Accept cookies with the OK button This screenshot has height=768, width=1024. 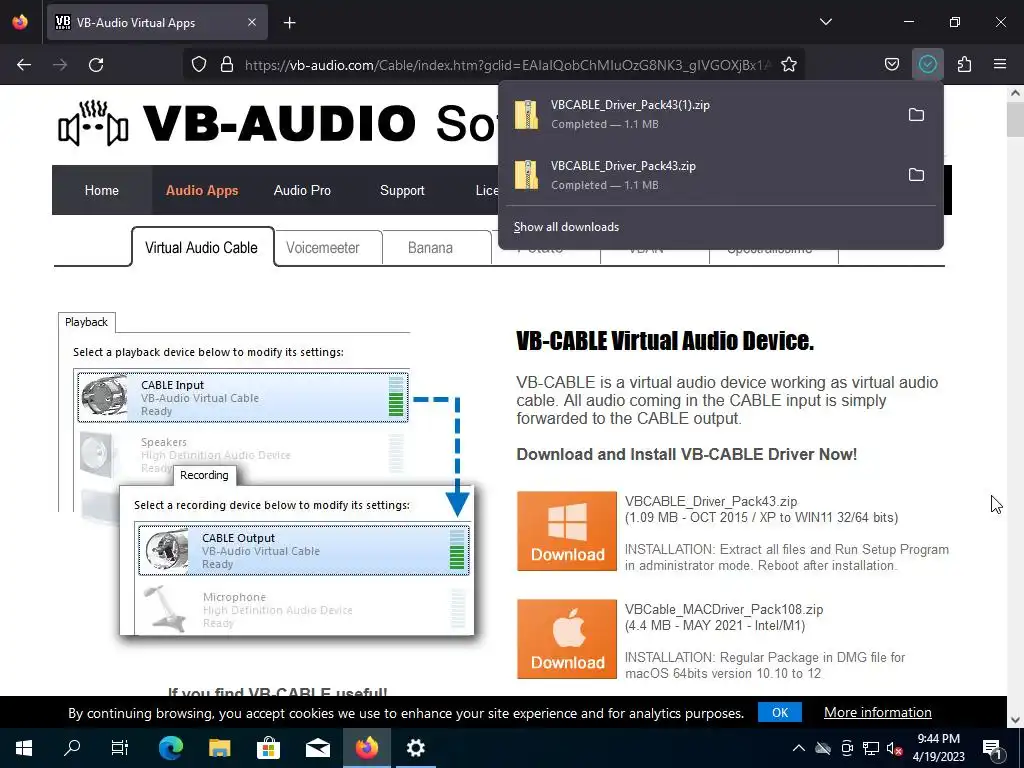click(780, 712)
